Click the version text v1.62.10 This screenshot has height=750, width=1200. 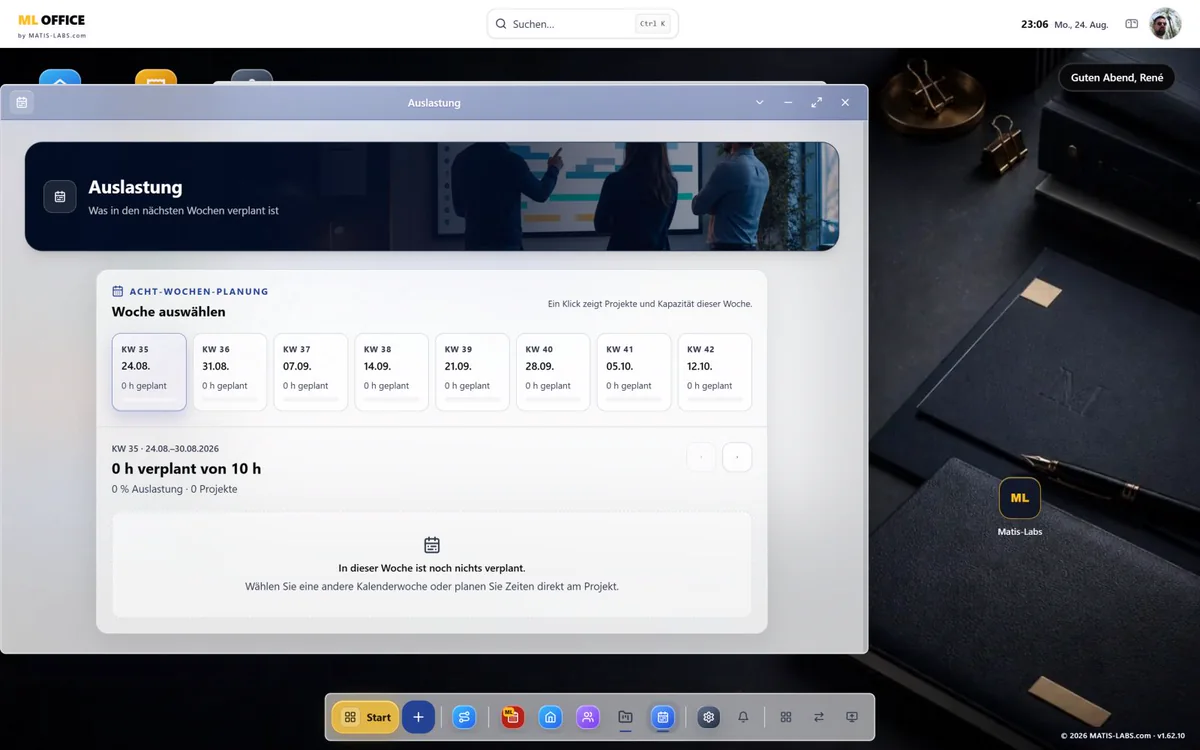(1172, 735)
